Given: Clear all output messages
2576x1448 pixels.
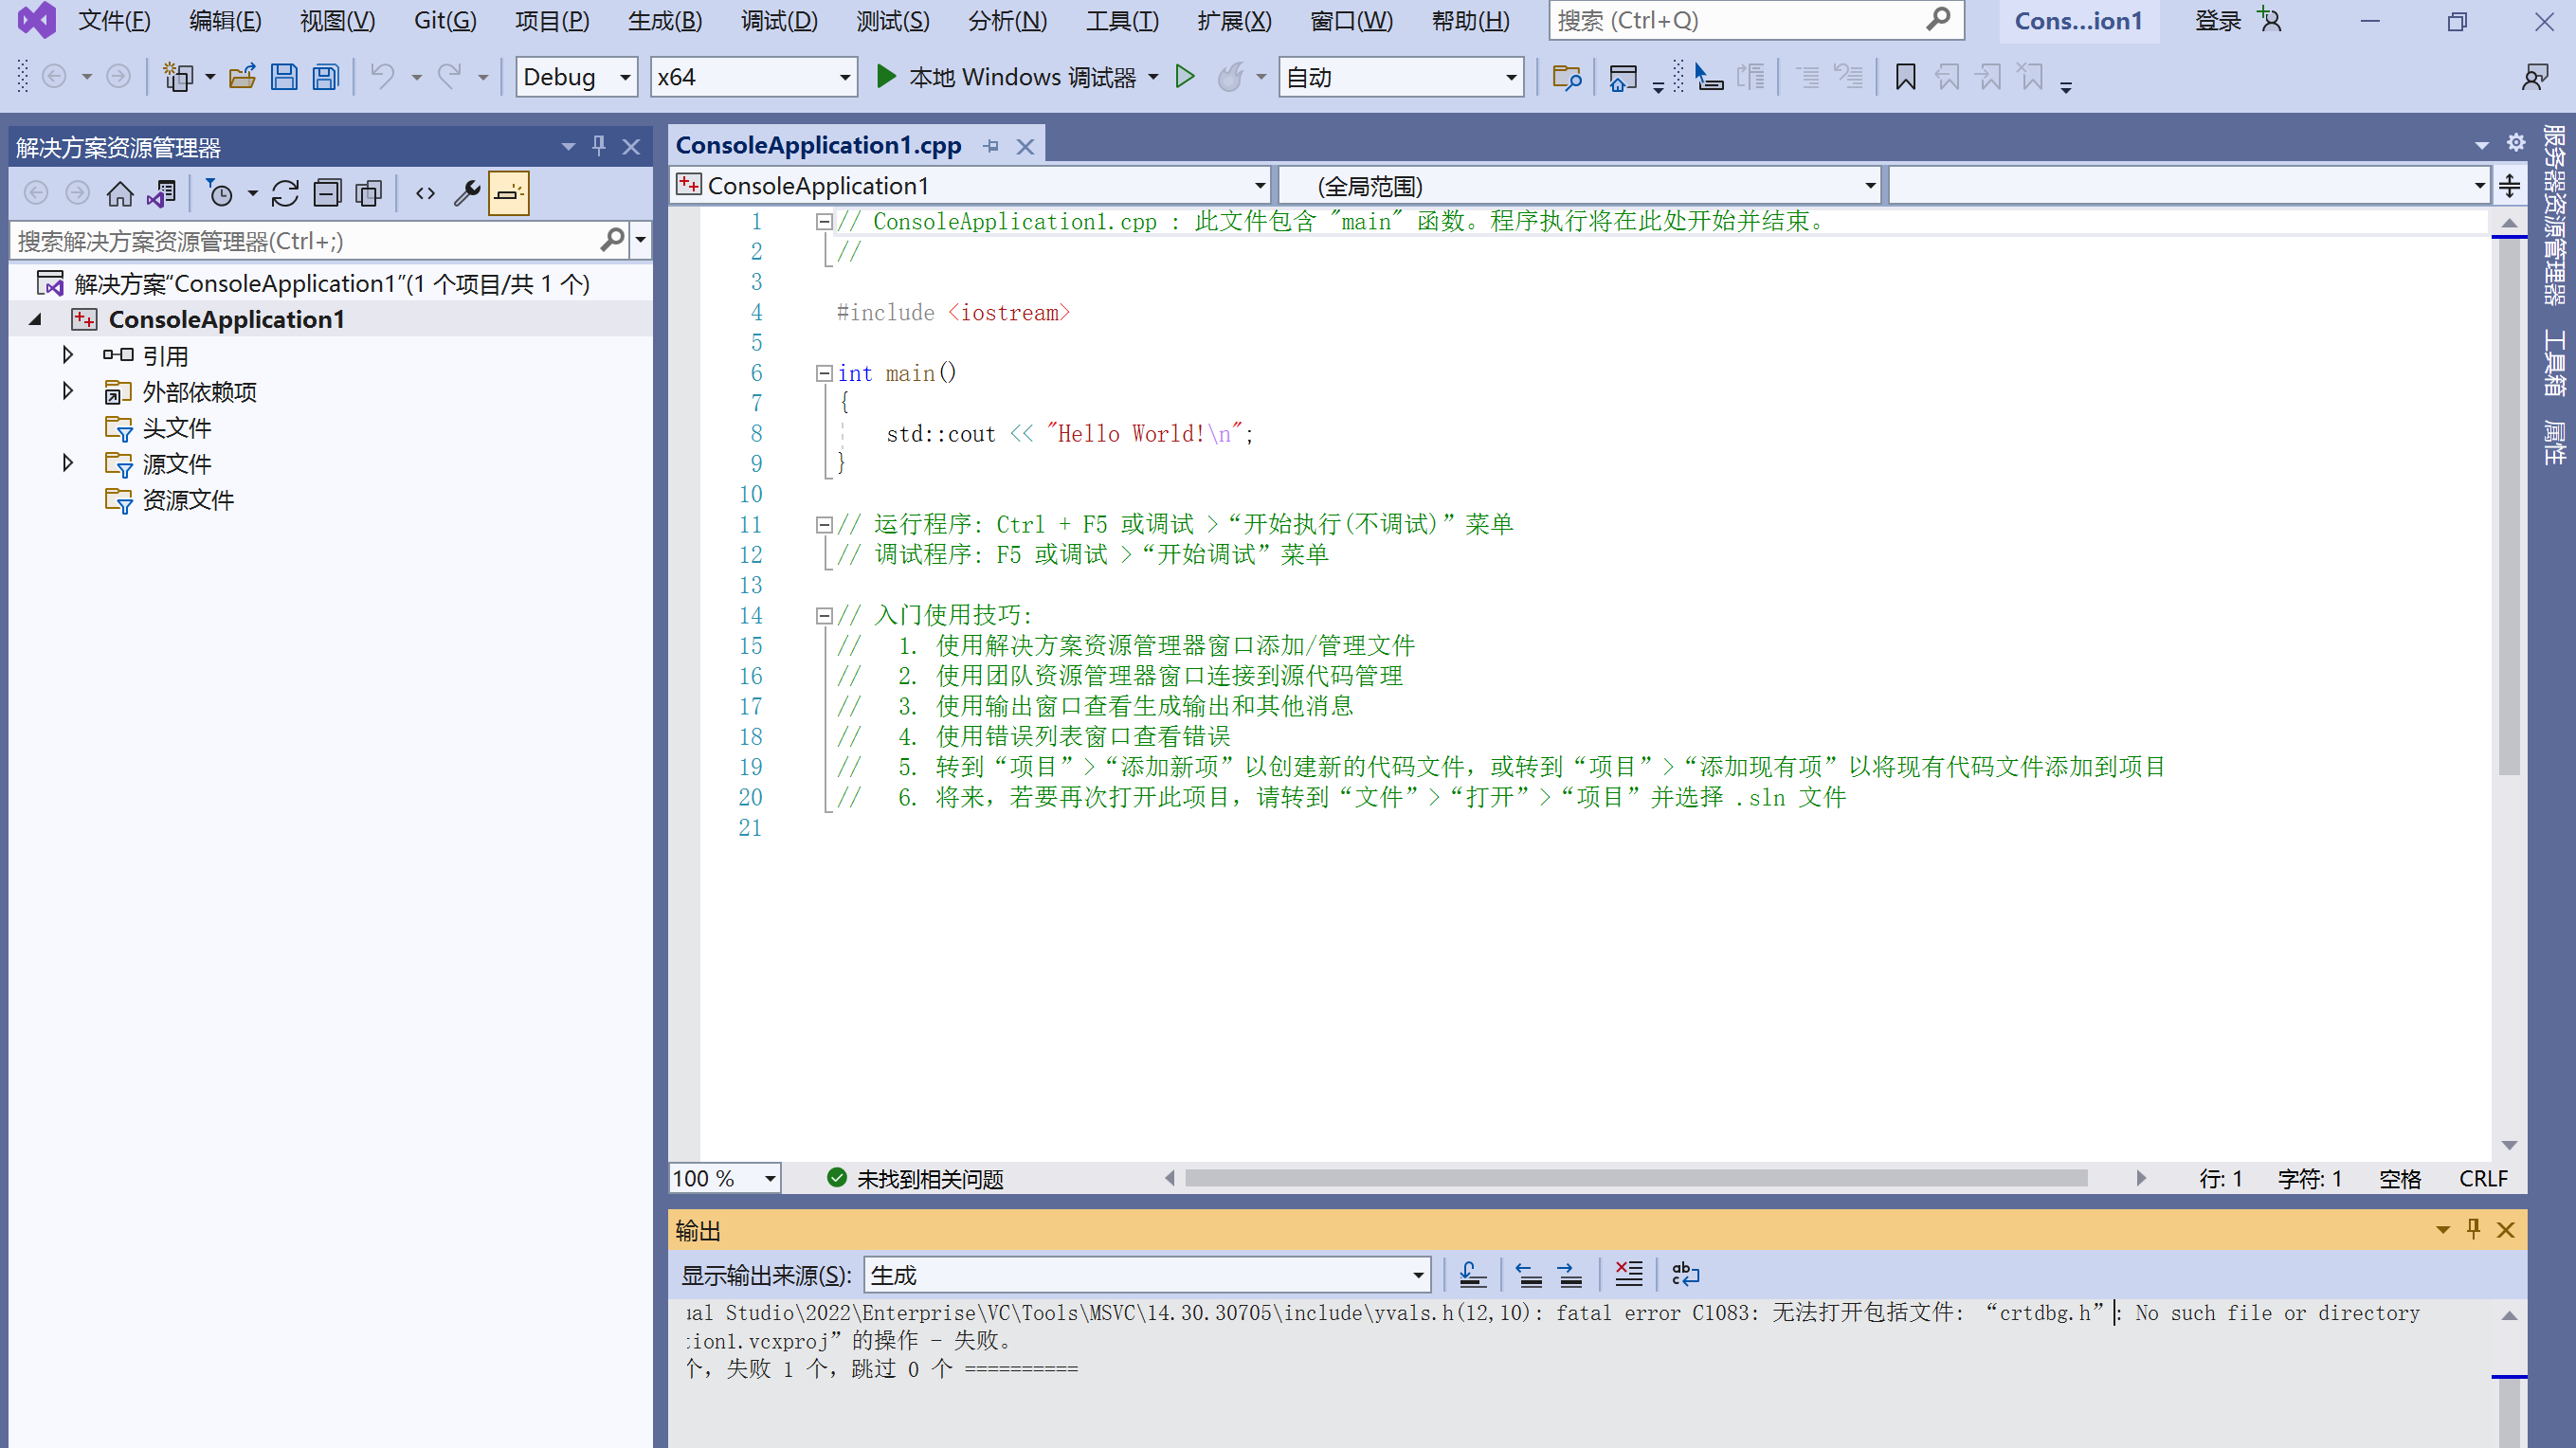Looking at the screenshot, I should 1628,1273.
